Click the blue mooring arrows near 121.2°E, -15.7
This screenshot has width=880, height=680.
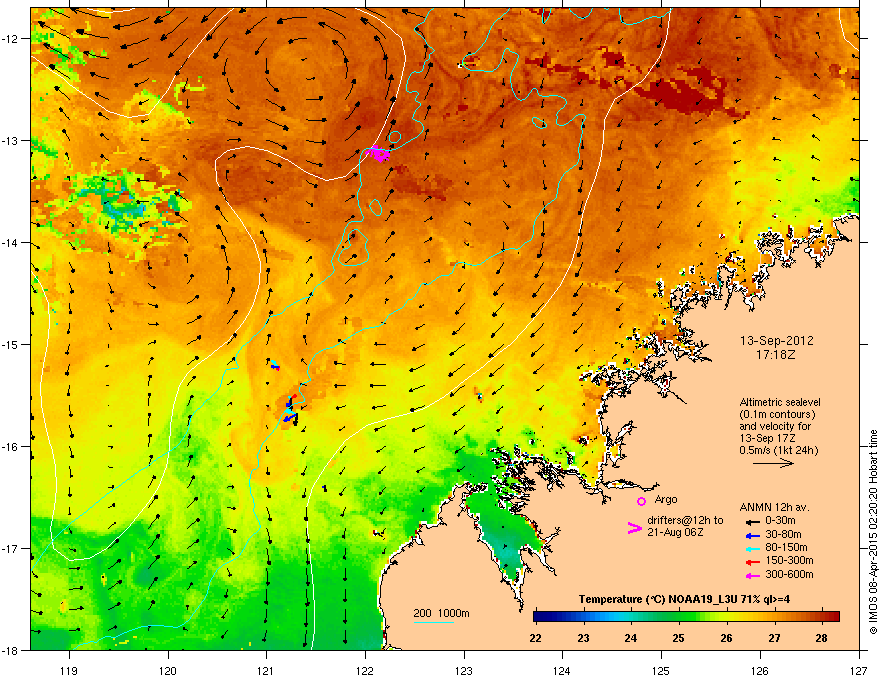[x=290, y=411]
